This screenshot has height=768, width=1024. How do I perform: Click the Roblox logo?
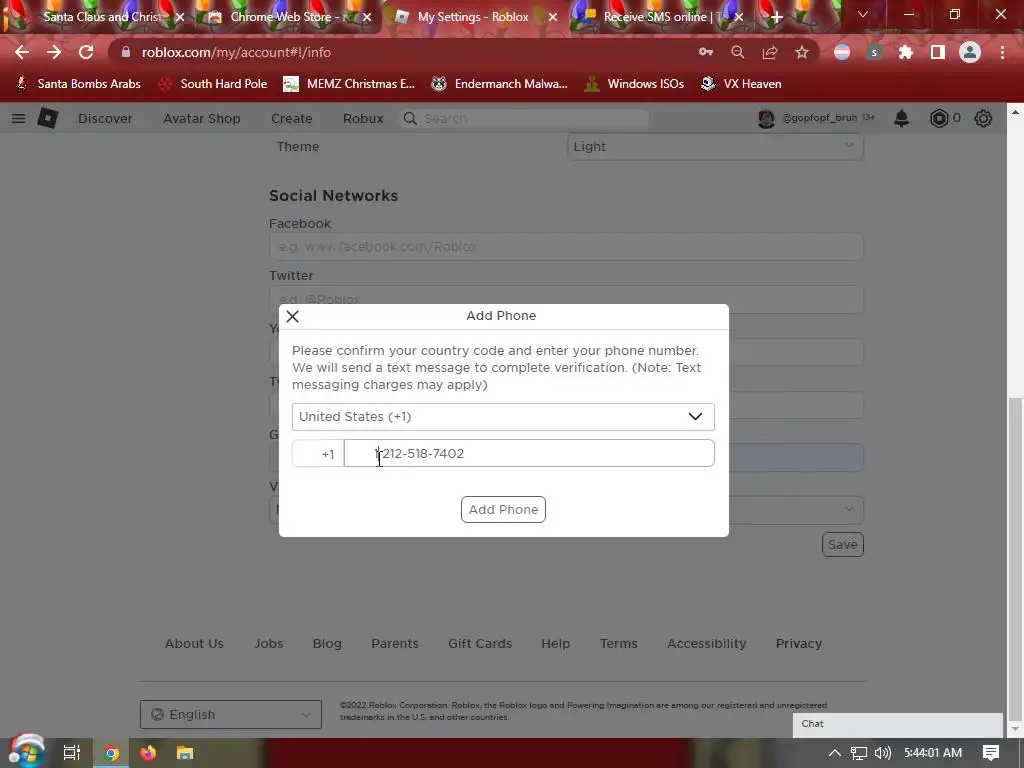pos(48,118)
